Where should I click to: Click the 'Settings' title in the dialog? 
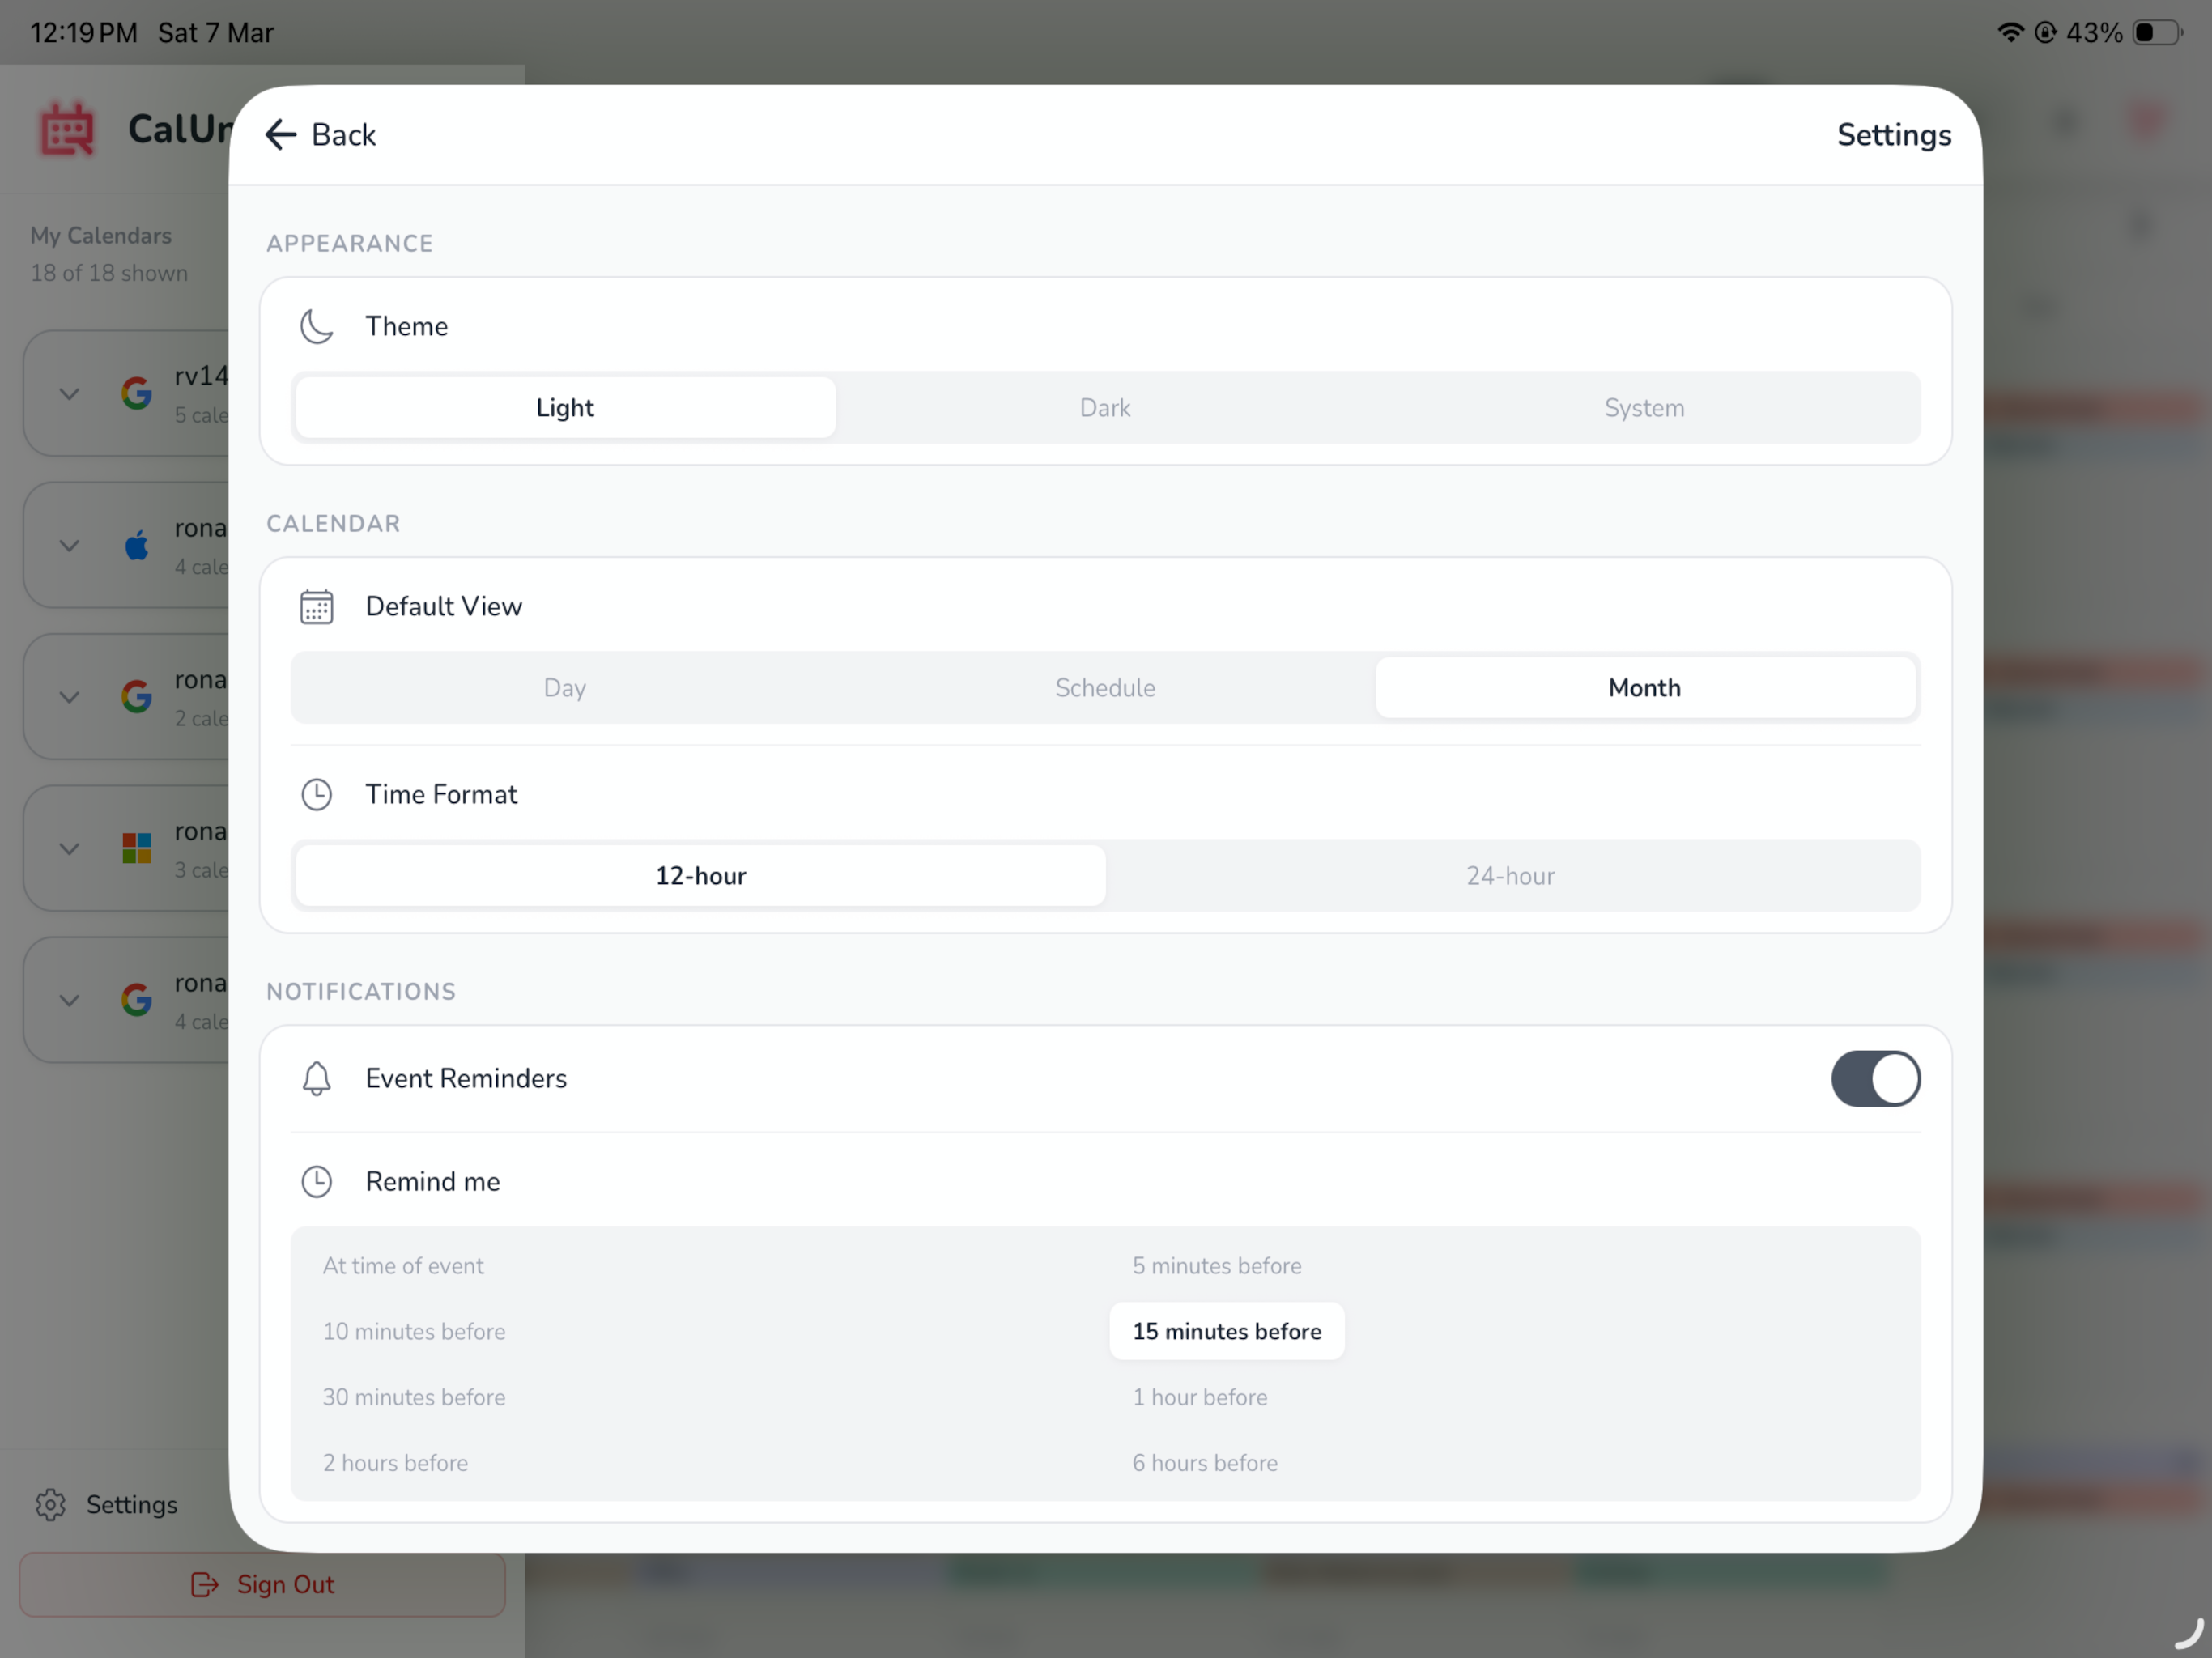pyautogui.click(x=1894, y=135)
